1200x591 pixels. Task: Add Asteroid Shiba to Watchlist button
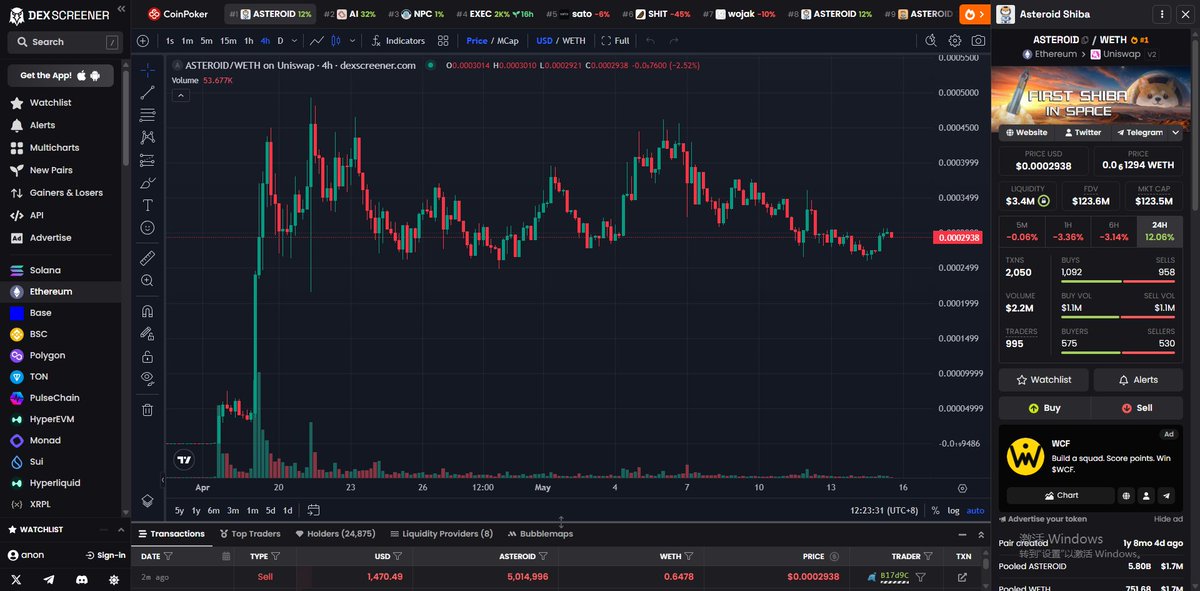point(1043,380)
